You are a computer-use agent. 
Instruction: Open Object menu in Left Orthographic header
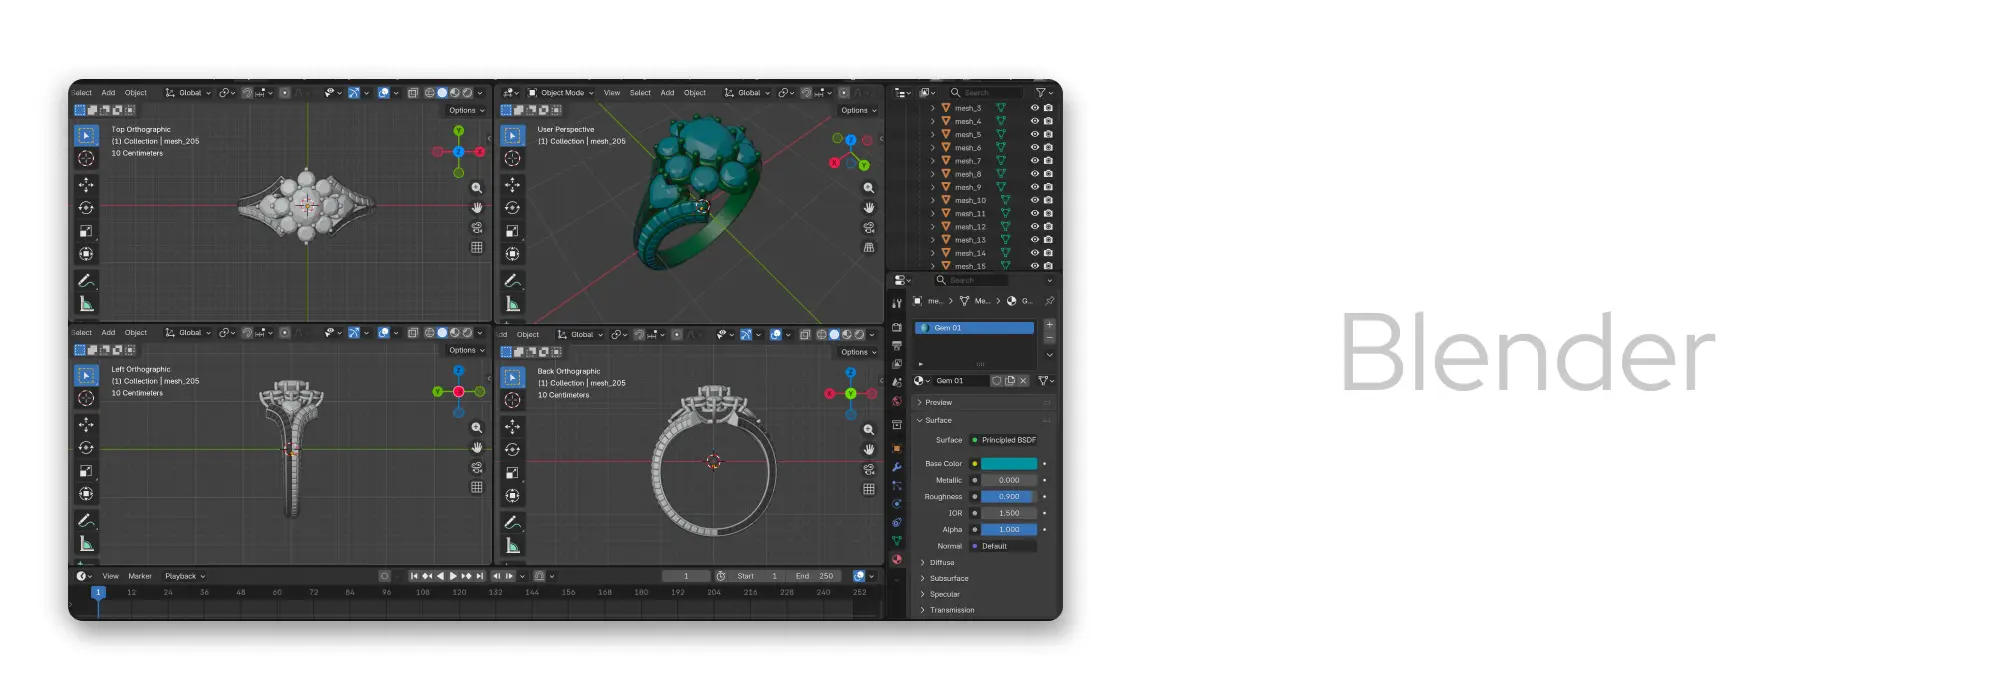point(136,333)
